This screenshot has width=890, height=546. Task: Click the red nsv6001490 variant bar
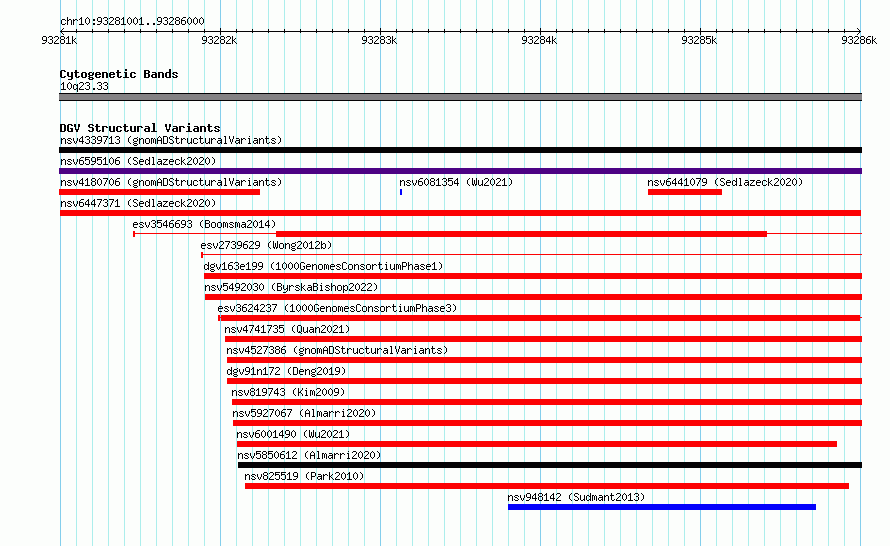(x=537, y=444)
